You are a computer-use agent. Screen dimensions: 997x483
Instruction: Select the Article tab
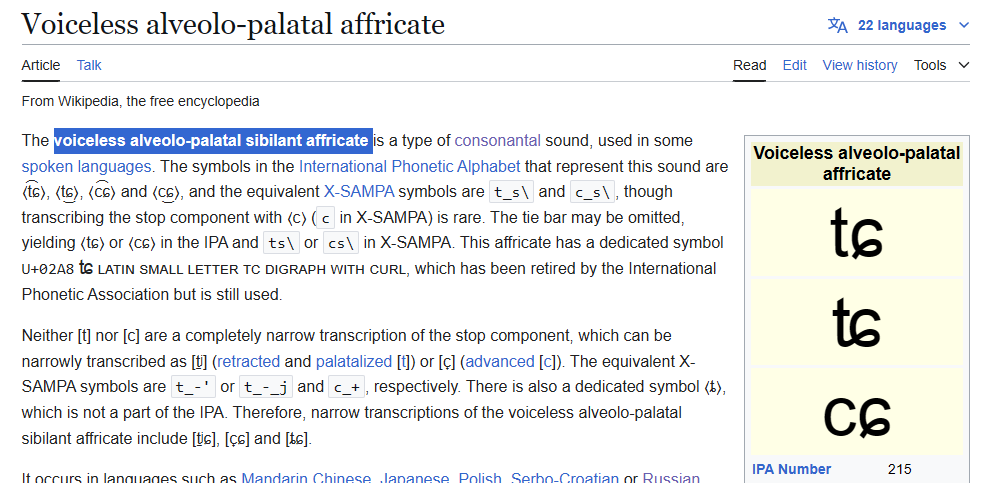[41, 65]
